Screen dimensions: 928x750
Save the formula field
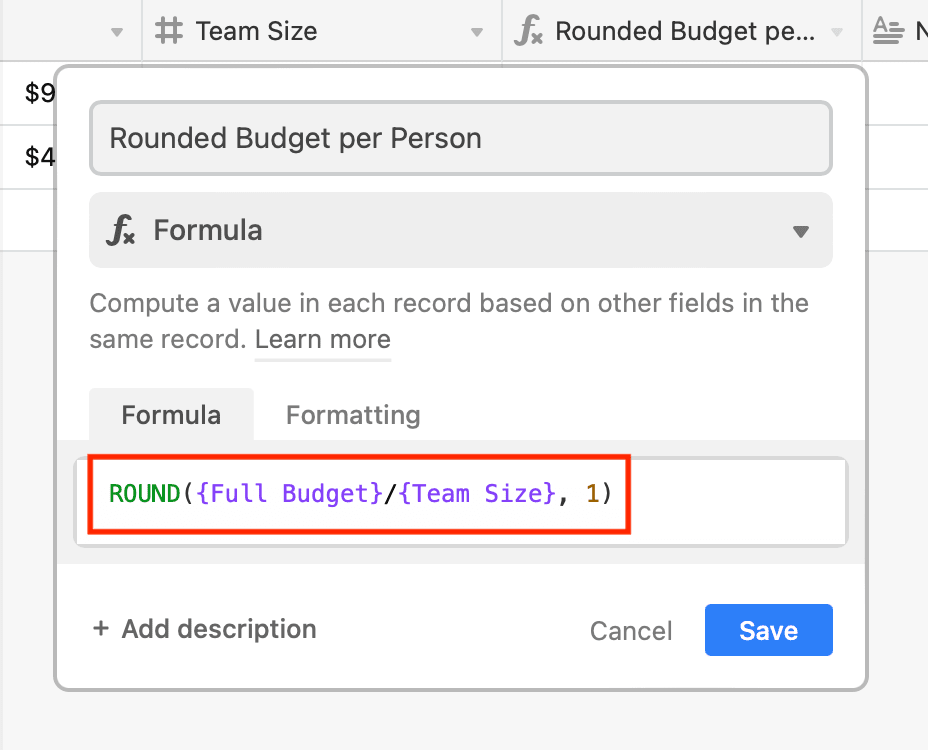coord(768,630)
